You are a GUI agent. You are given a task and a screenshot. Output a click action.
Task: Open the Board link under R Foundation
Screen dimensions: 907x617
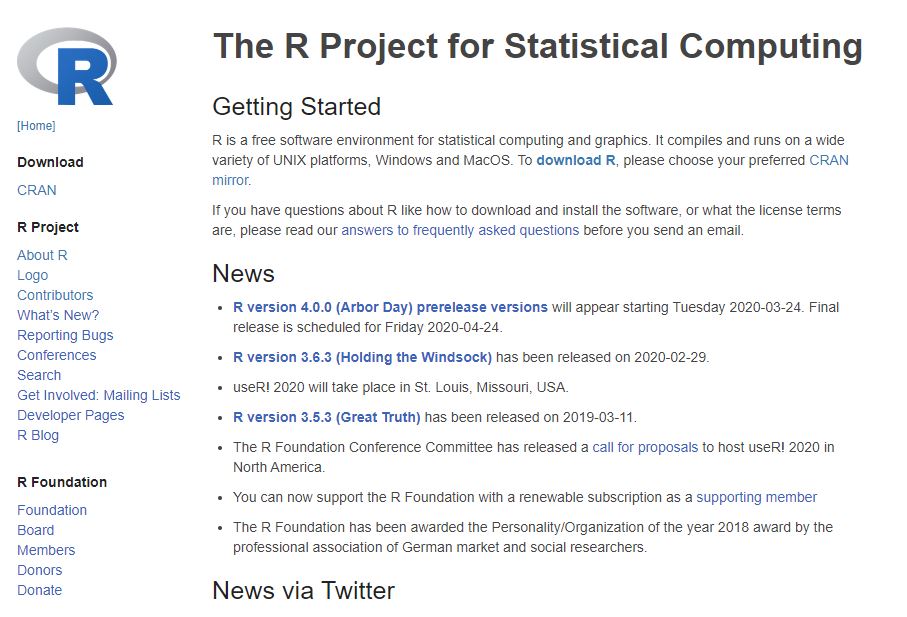(x=36, y=530)
